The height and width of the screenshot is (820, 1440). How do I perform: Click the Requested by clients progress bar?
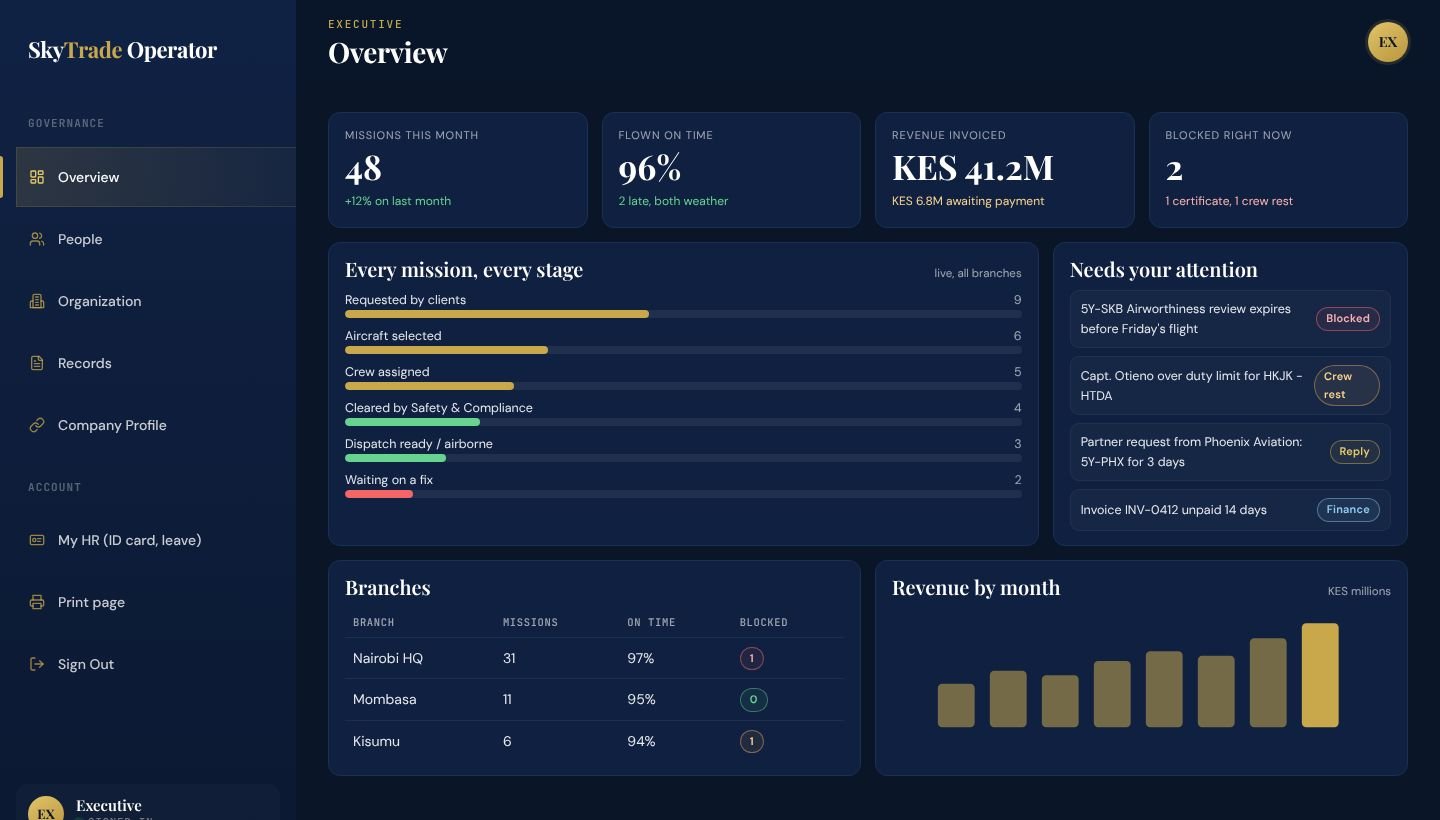(x=683, y=314)
